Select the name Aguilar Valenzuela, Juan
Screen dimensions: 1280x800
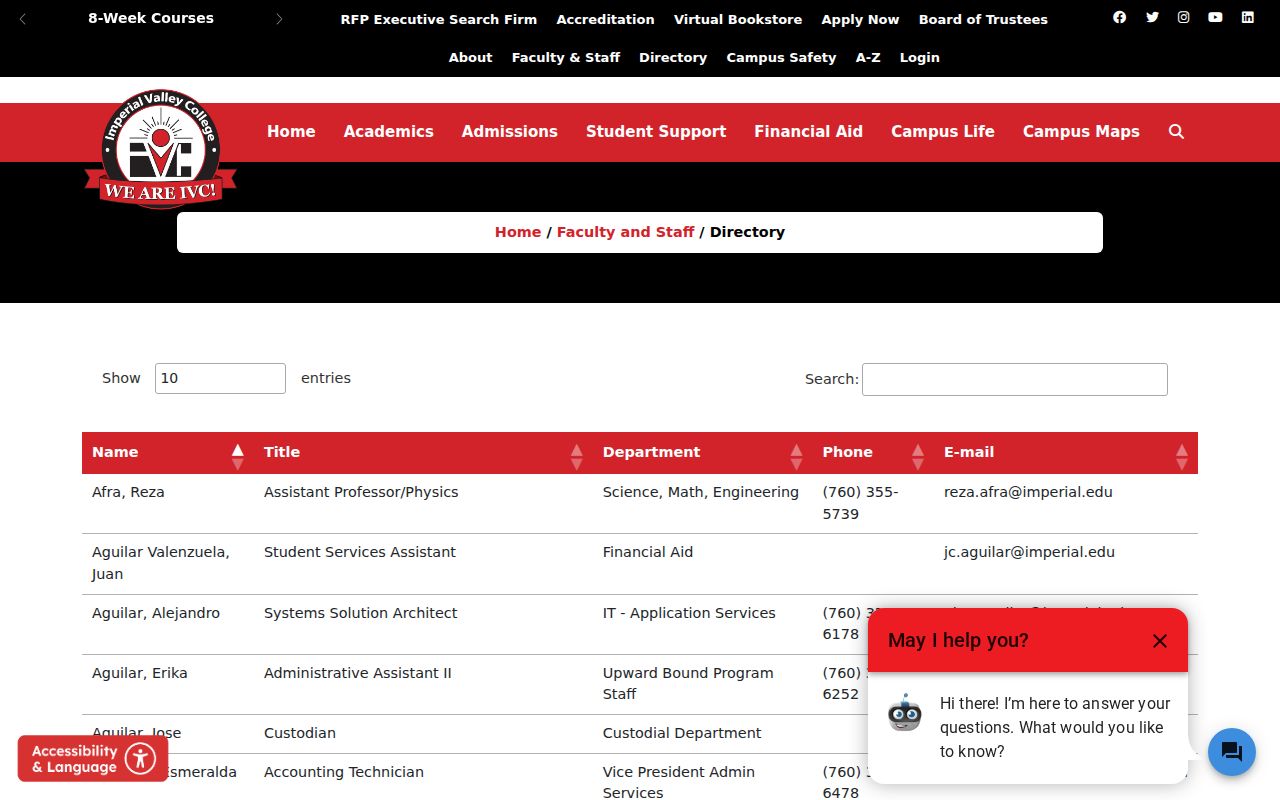click(161, 563)
